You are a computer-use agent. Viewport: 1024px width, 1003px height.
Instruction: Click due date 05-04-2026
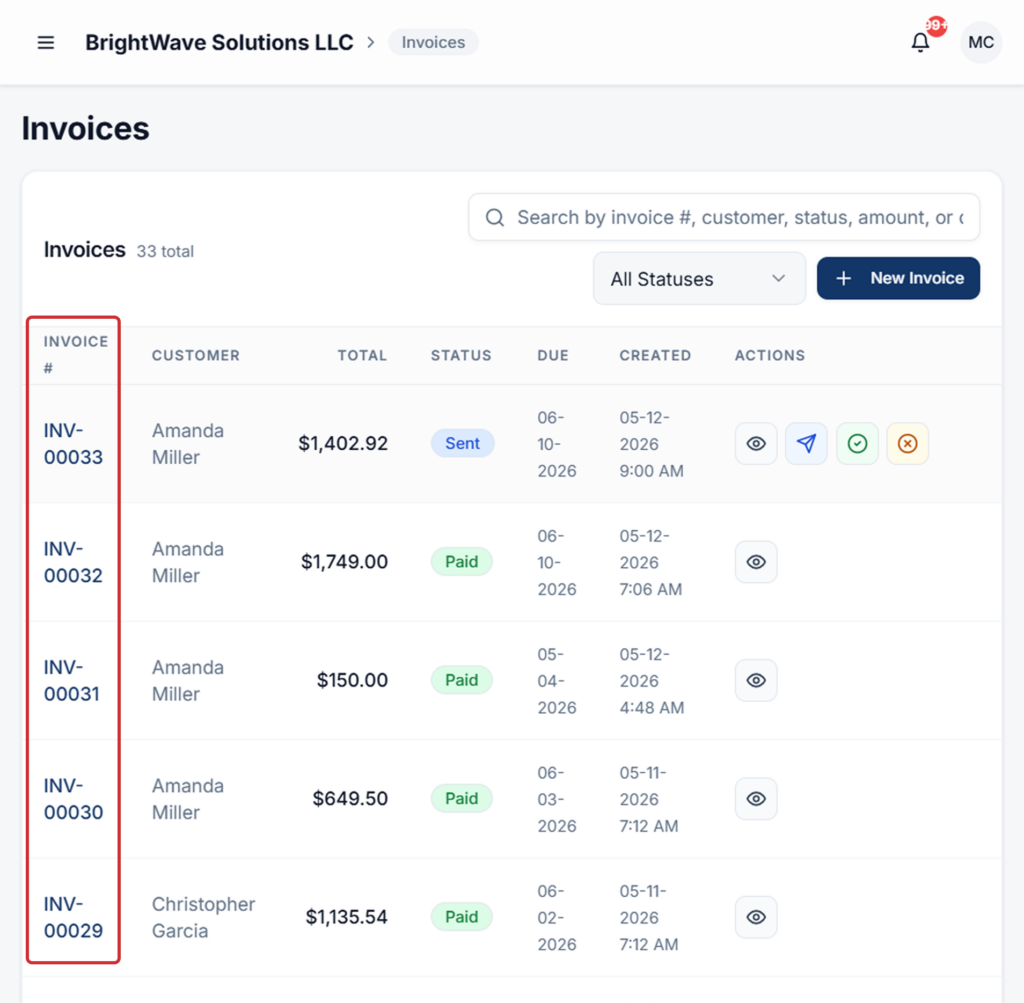[557, 680]
